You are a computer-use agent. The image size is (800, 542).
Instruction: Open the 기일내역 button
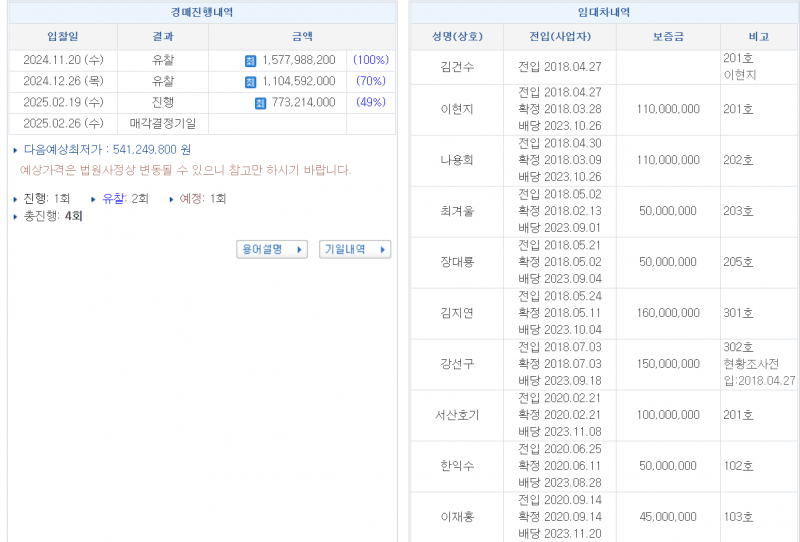pos(354,249)
